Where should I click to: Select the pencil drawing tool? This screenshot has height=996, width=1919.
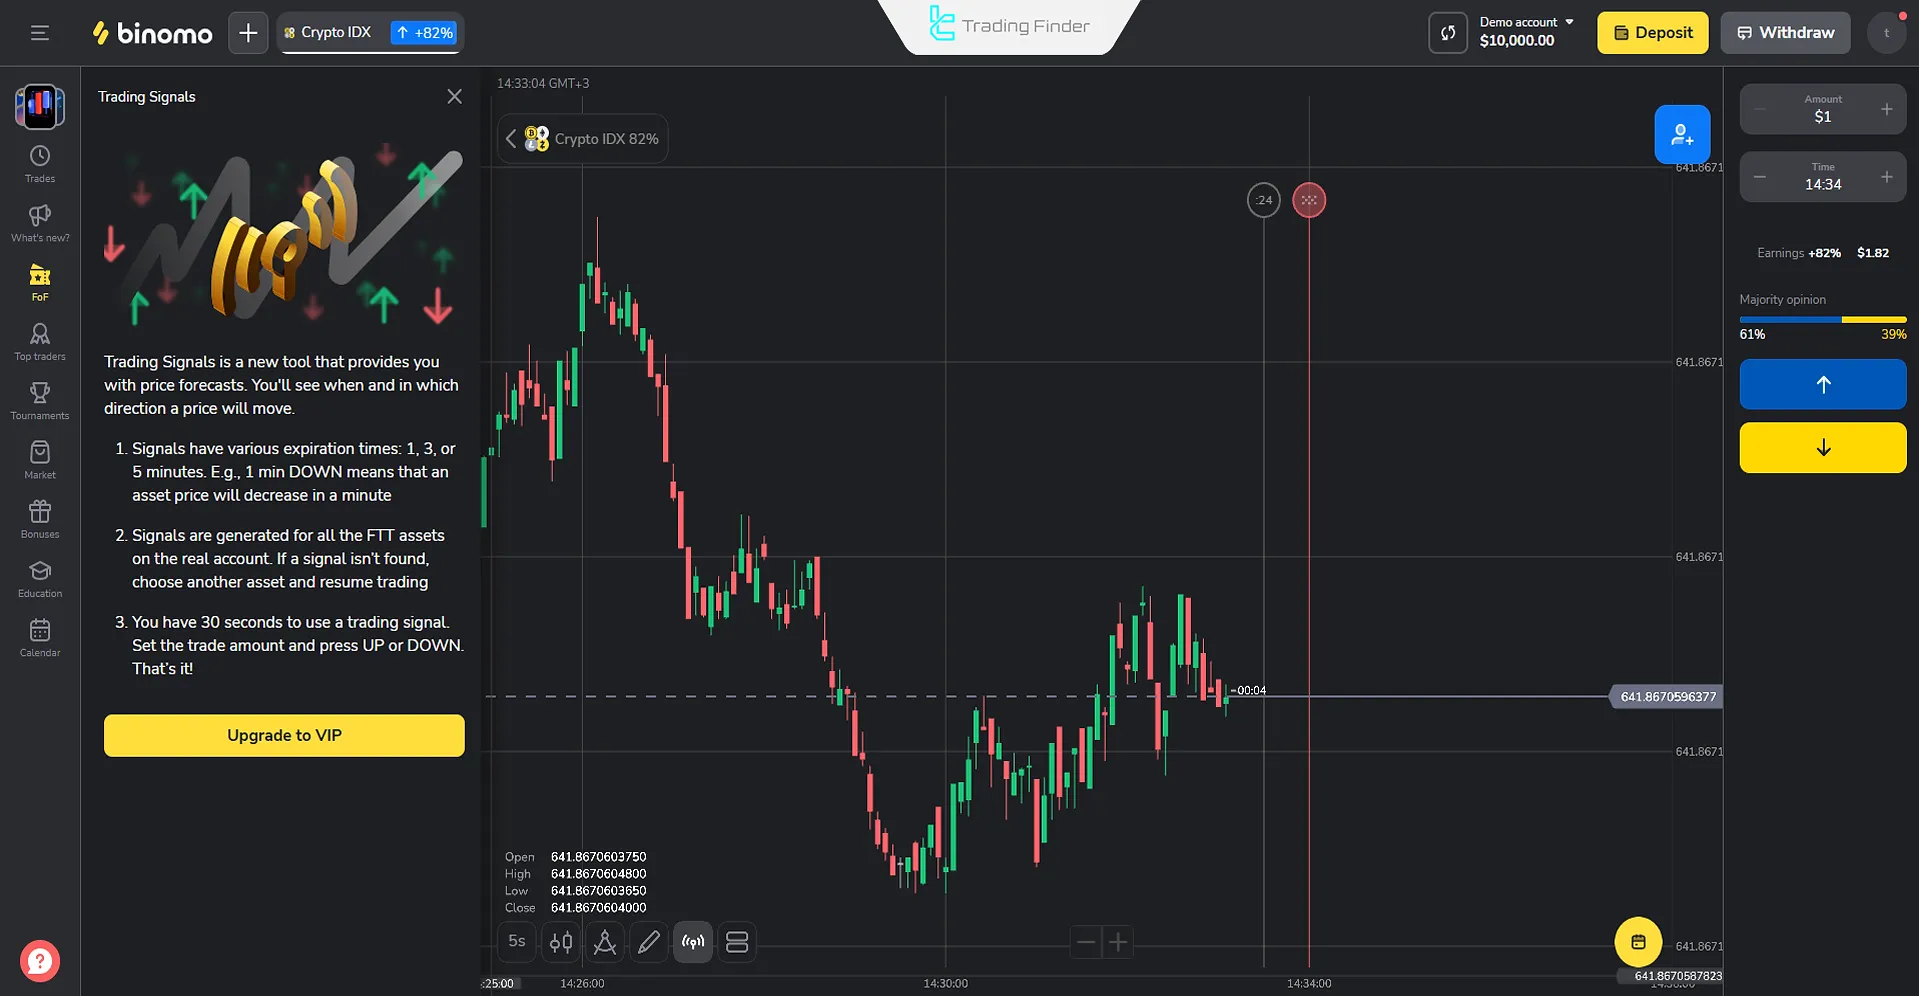pos(648,941)
